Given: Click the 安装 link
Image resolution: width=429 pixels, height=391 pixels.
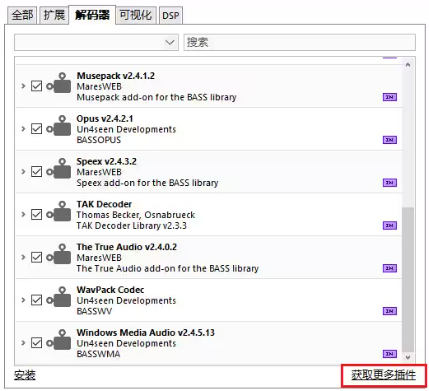Looking at the screenshot, I should pyautogui.click(x=25, y=375).
